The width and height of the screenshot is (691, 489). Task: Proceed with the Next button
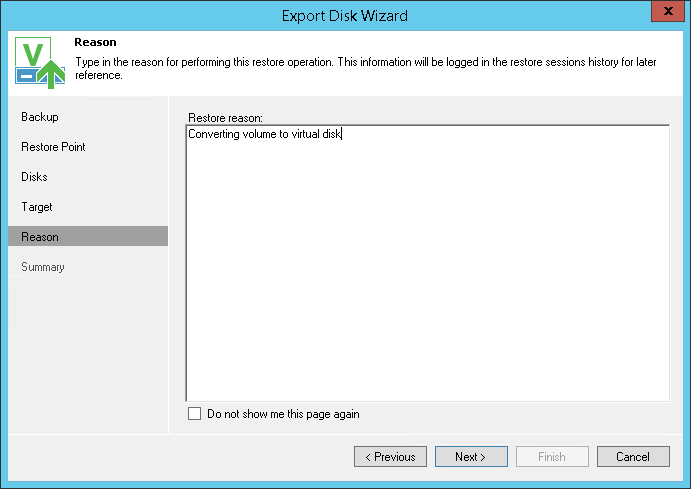pos(471,457)
